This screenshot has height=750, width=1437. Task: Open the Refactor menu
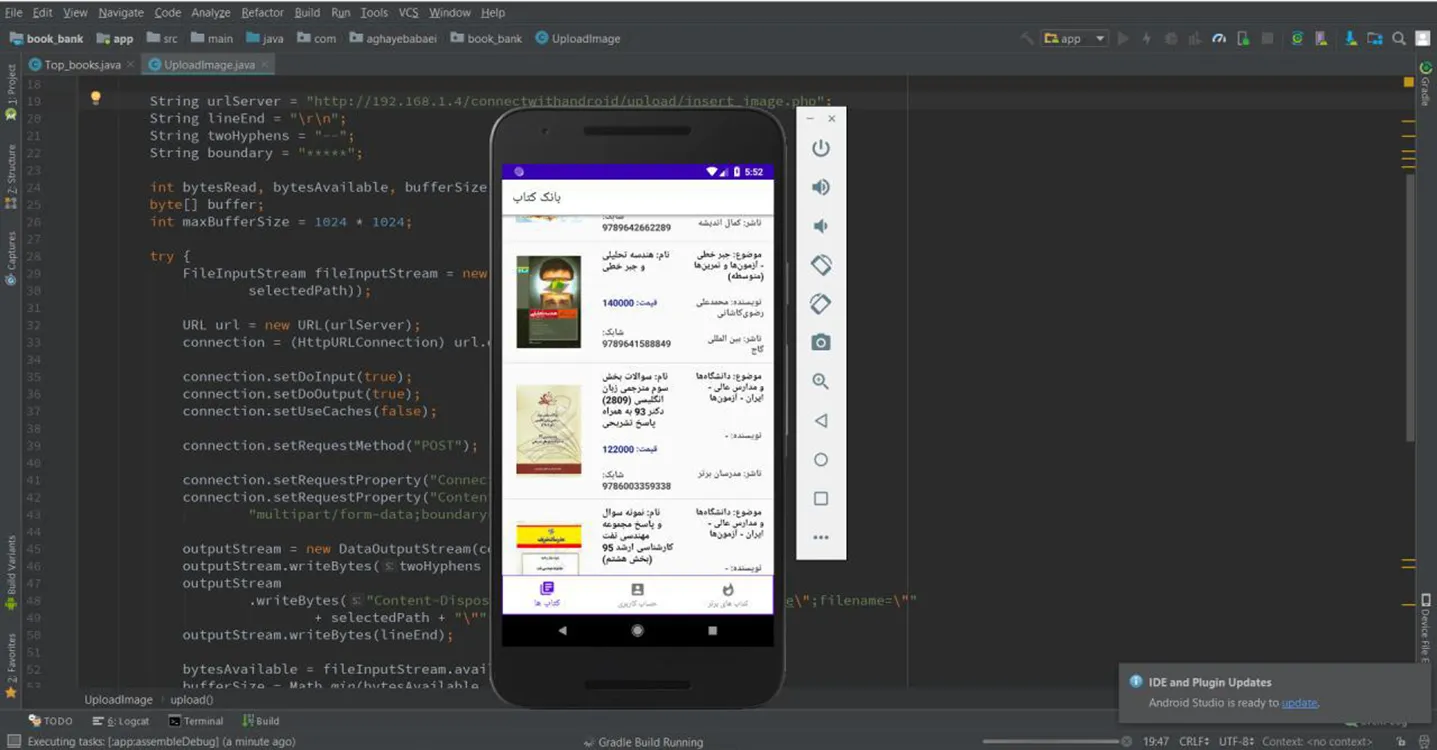[262, 13]
